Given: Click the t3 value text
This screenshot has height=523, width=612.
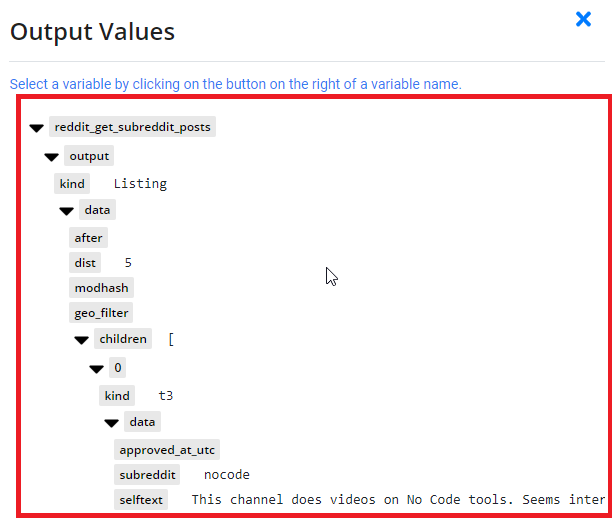Looking at the screenshot, I should click(x=166, y=396).
